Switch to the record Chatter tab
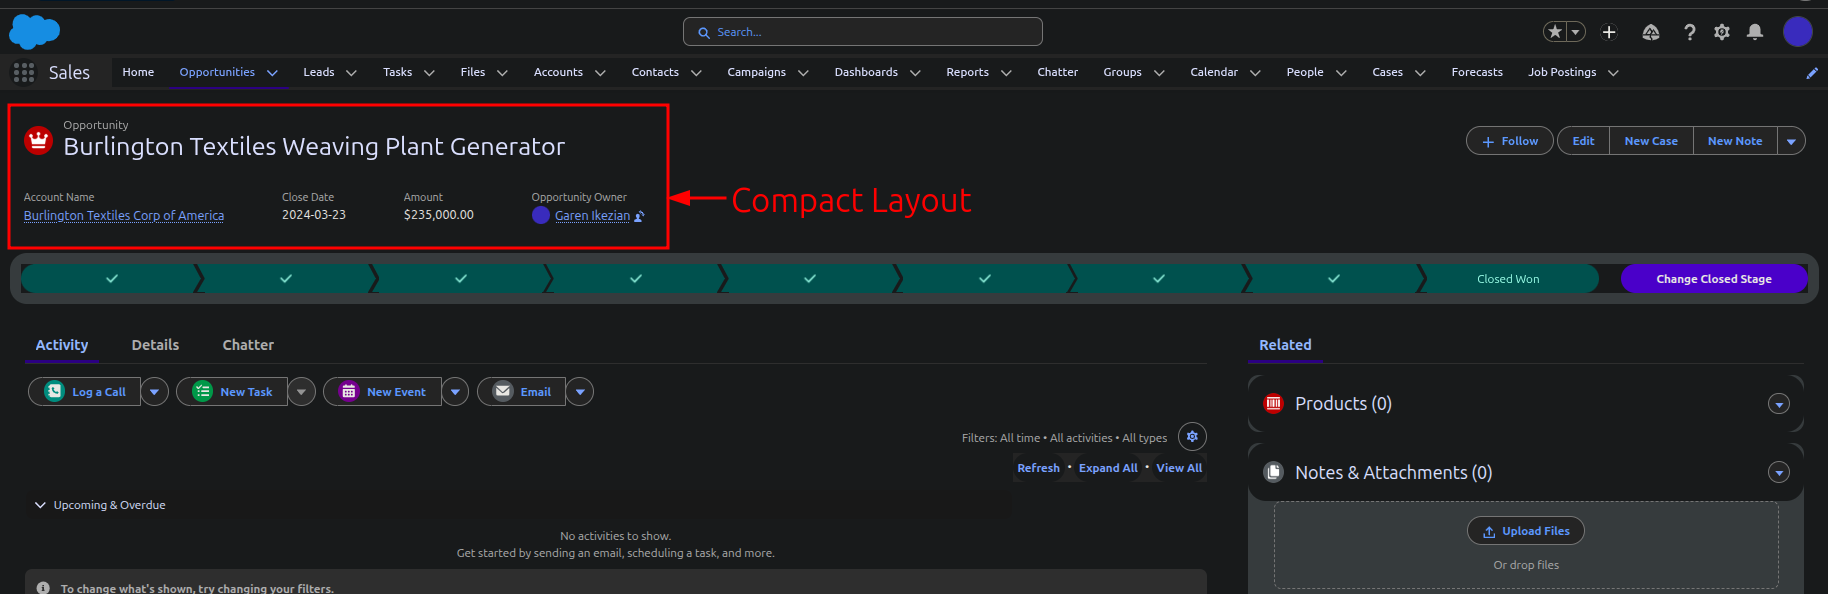This screenshot has height=594, width=1828. click(x=248, y=345)
